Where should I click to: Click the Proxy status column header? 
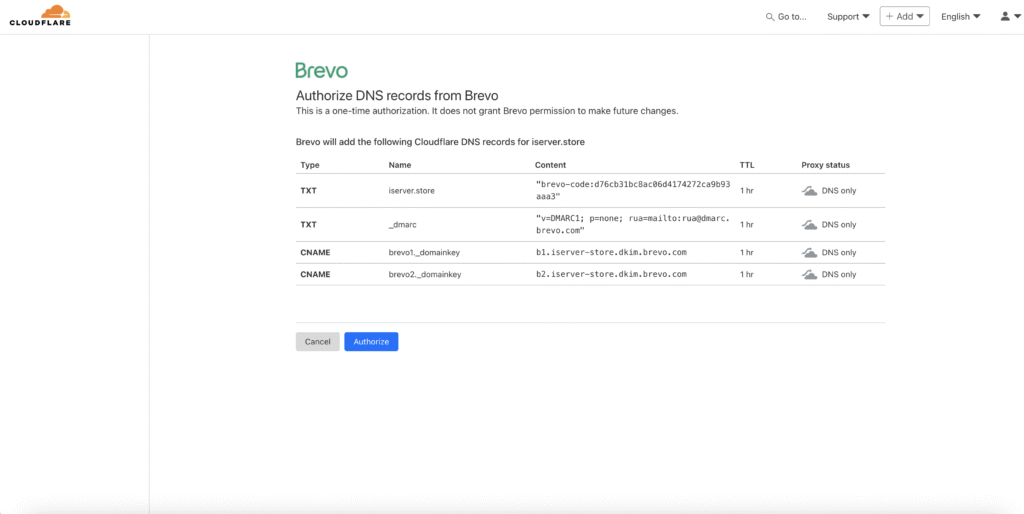(x=825, y=165)
